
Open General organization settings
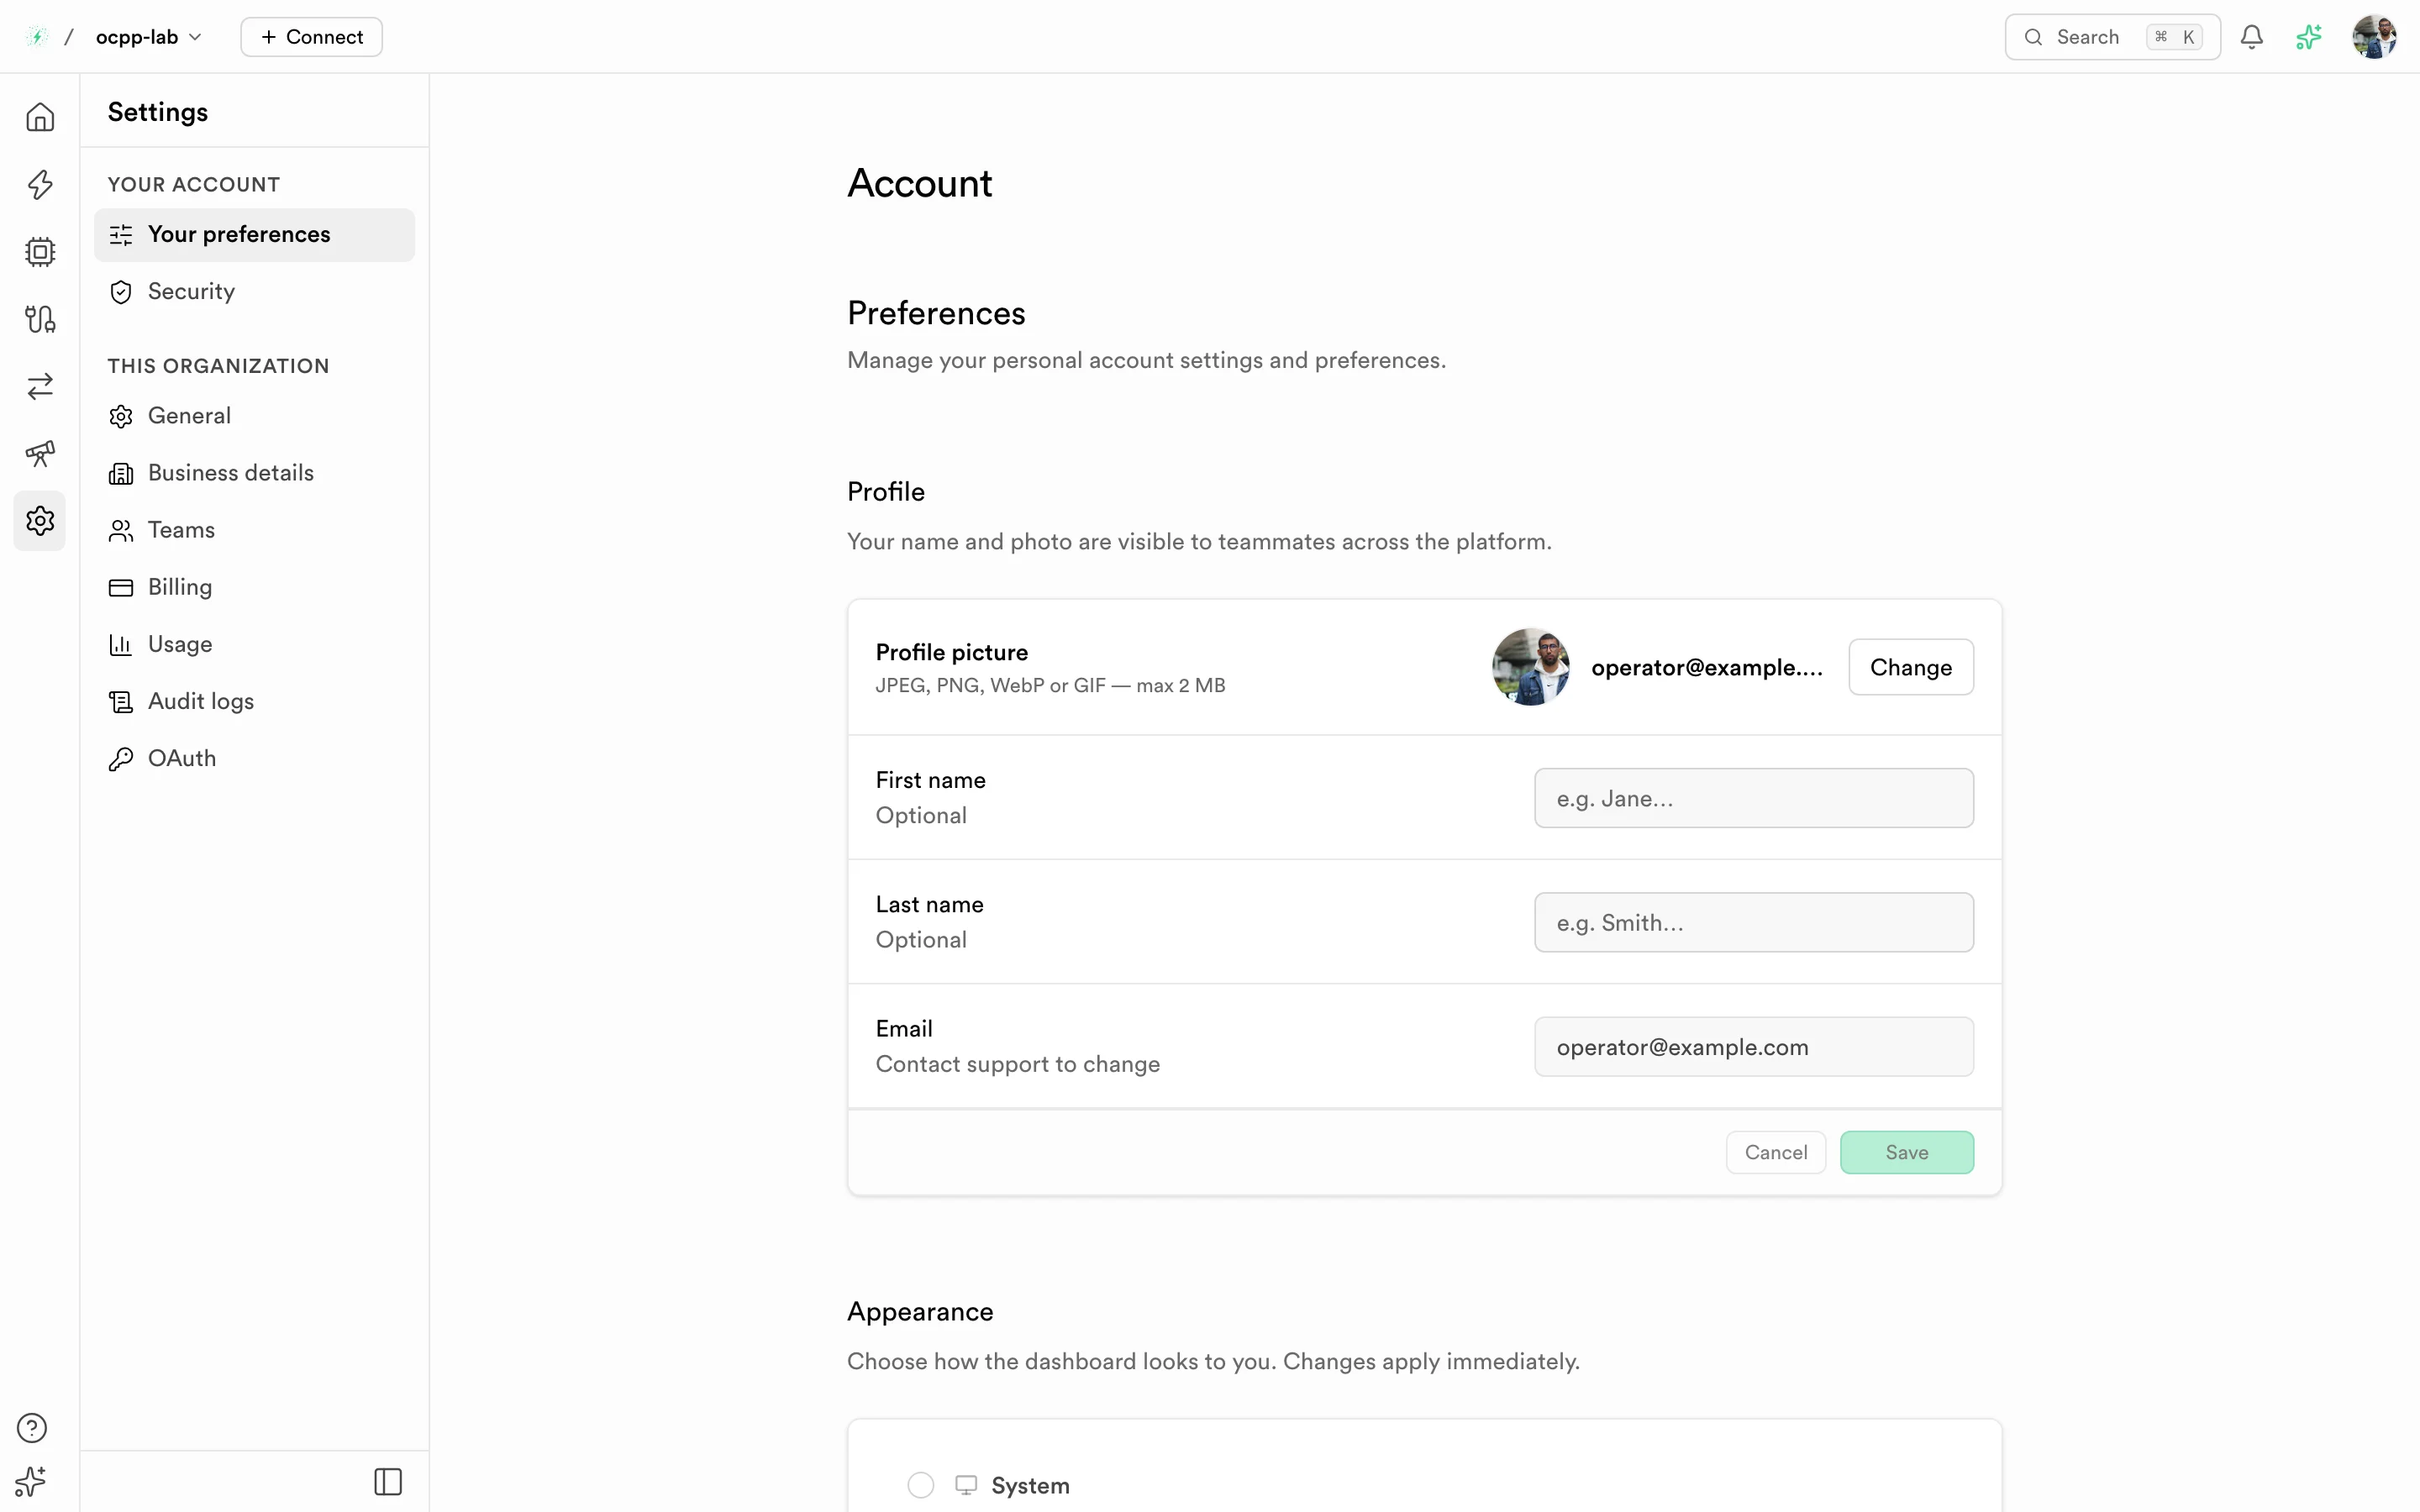[x=254, y=415]
